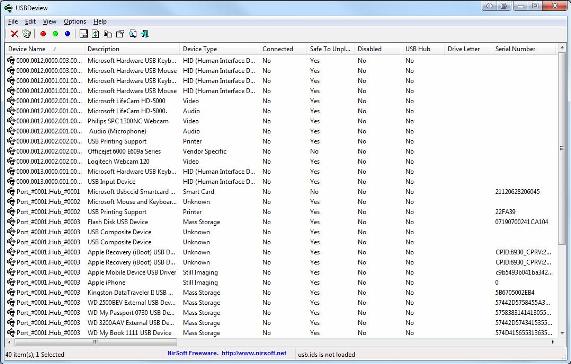This screenshot has width=571, height=364.
Task: Open the View menu
Action: pyautogui.click(x=50, y=21)
